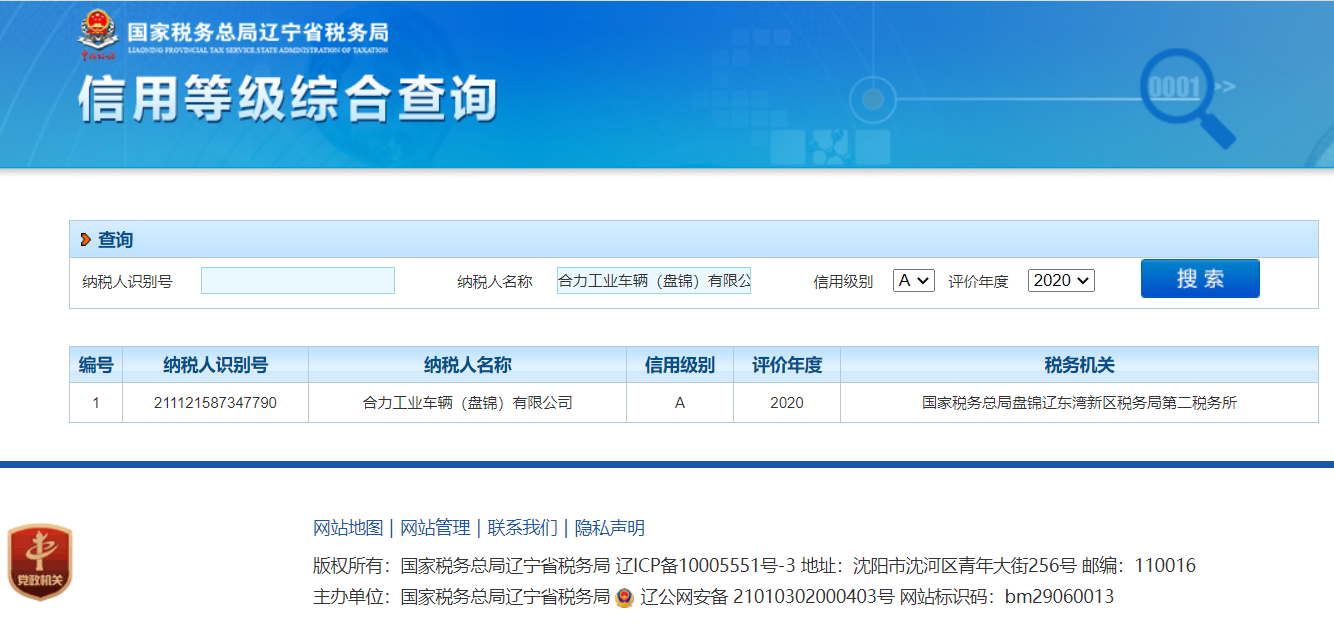The height and width of the screenshot is (627, 1334).
Task: Select 2020 in the evaluation year combo box
Action: click(1060, 280)
